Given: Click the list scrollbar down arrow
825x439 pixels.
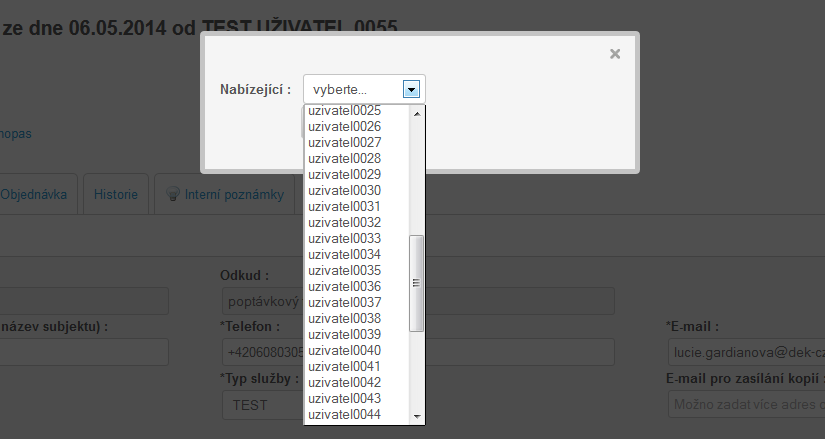Looking at the screenshot, I should coord(417,416).
